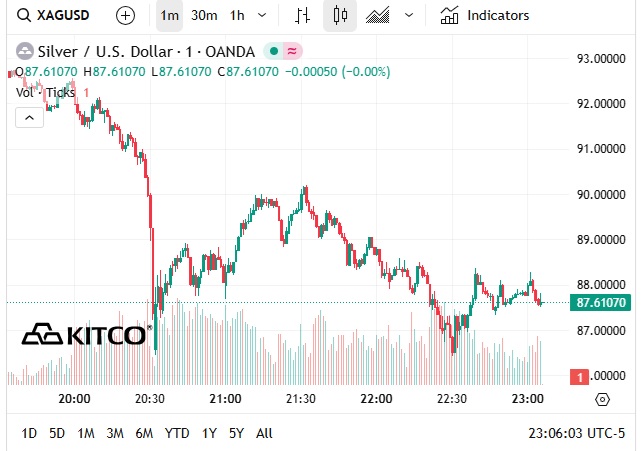This screenshot has height=451, width=641.
Task: Click the pink data-mode indicator badge
Action: click(291, 51)
